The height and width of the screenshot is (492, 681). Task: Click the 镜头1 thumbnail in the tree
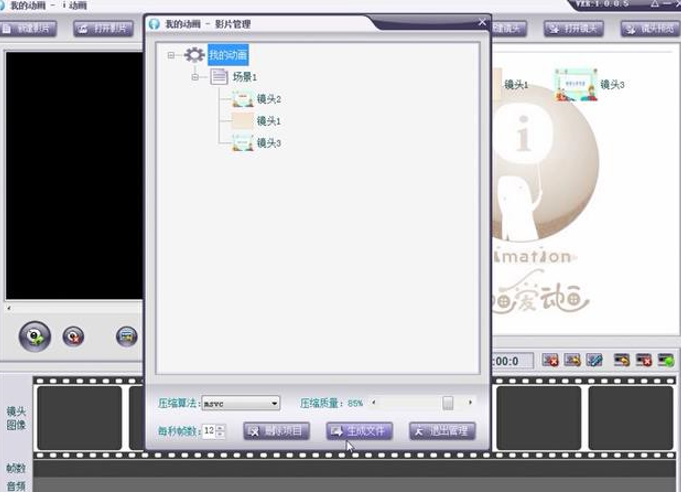click(242, 121)
